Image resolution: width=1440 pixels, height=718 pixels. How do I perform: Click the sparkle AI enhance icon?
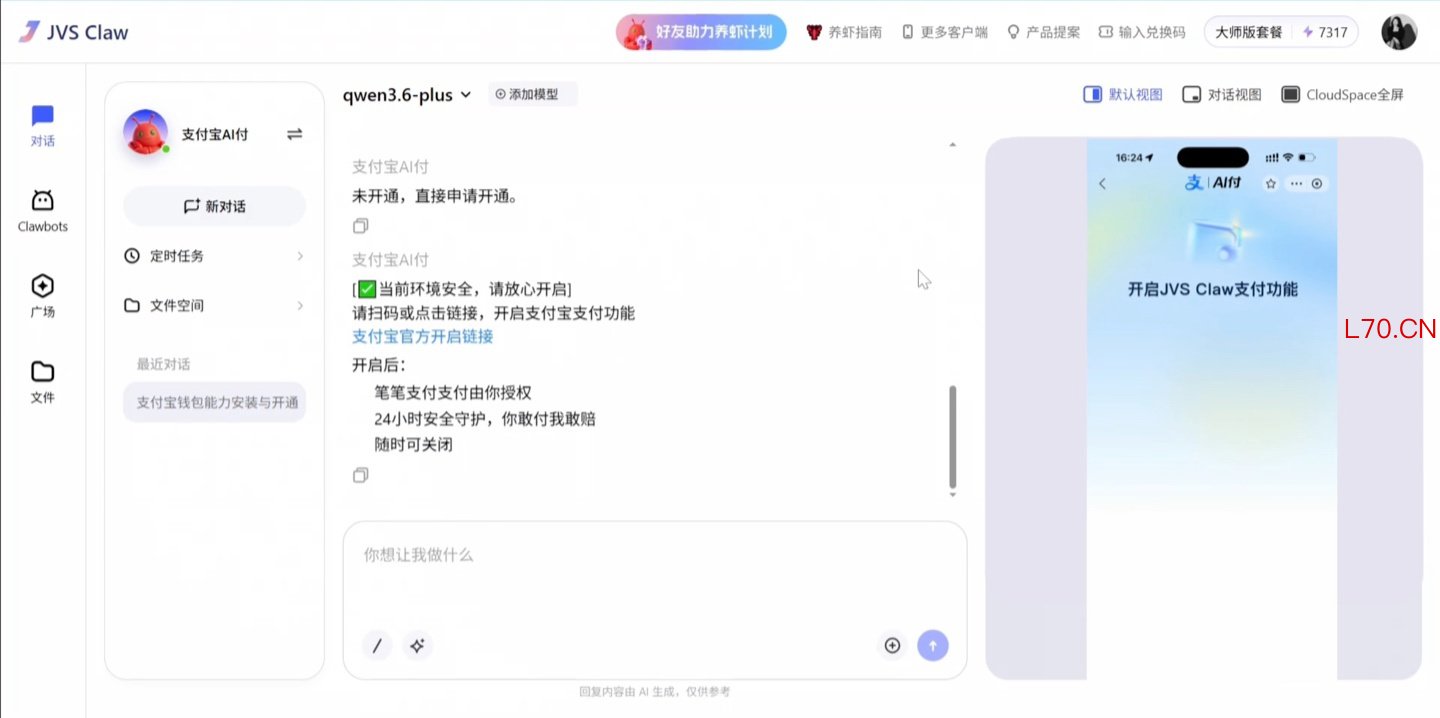[418, 646]
